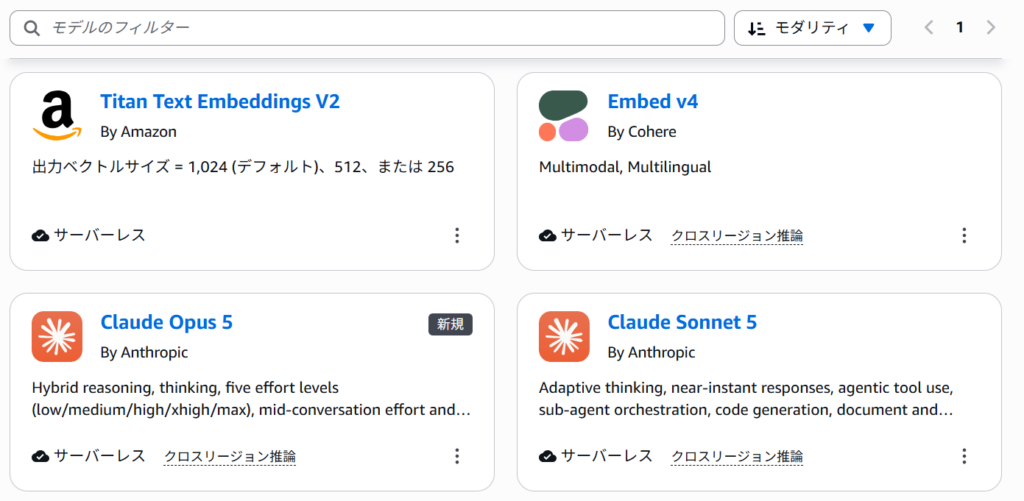Select page number 1 in pagination

(x=960, y=27)
